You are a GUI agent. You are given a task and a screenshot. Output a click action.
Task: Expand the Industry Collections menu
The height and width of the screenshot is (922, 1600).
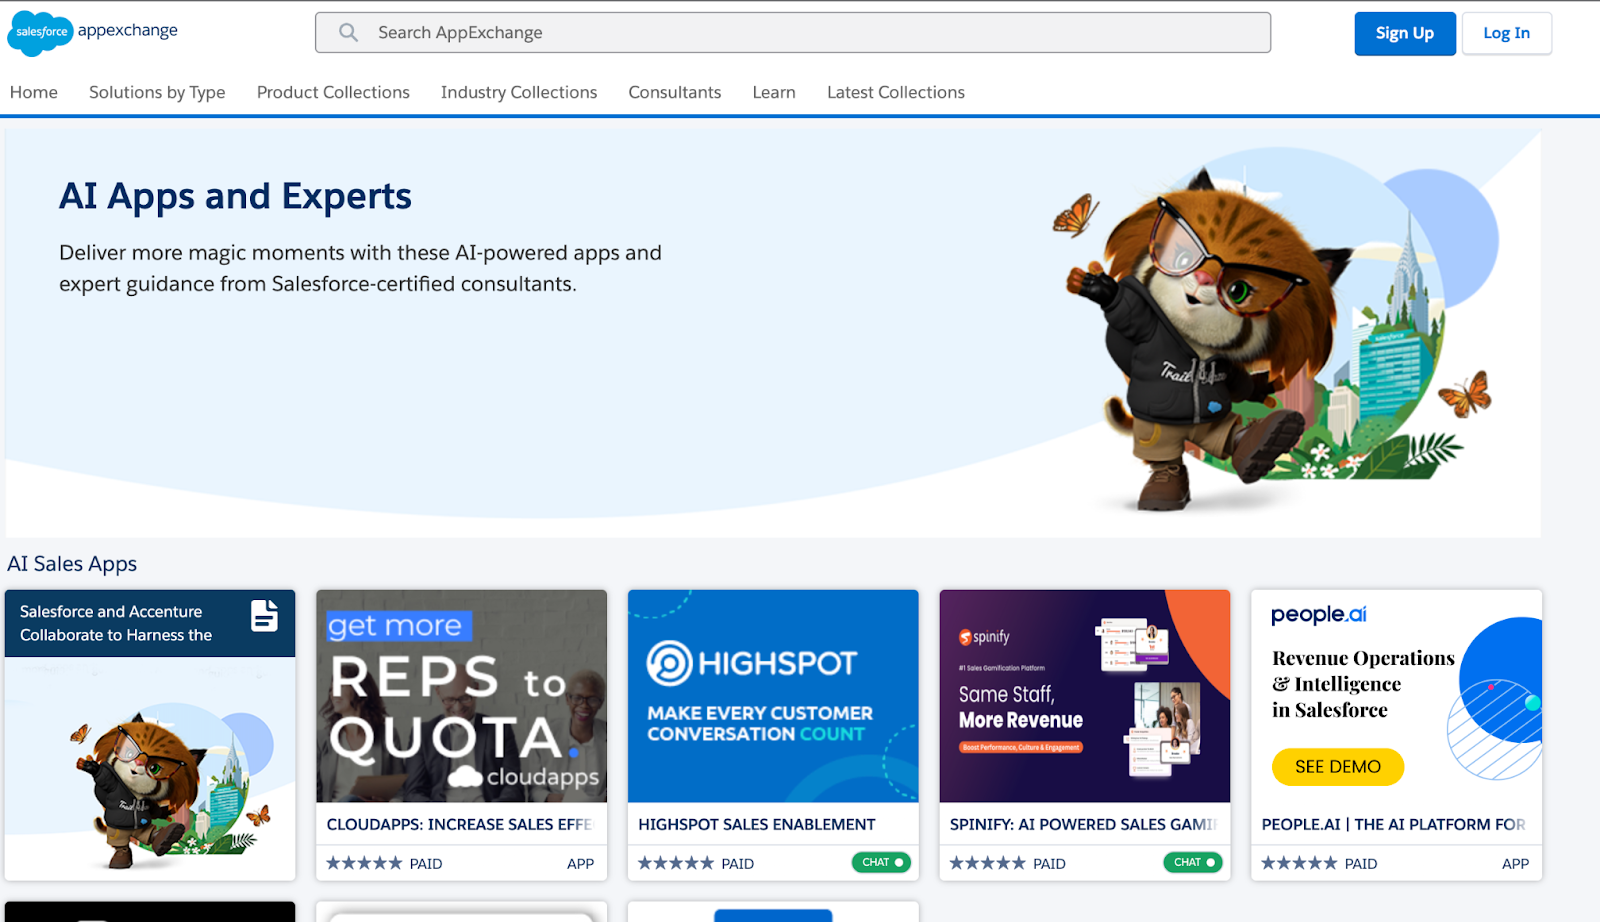pos(518,92)
